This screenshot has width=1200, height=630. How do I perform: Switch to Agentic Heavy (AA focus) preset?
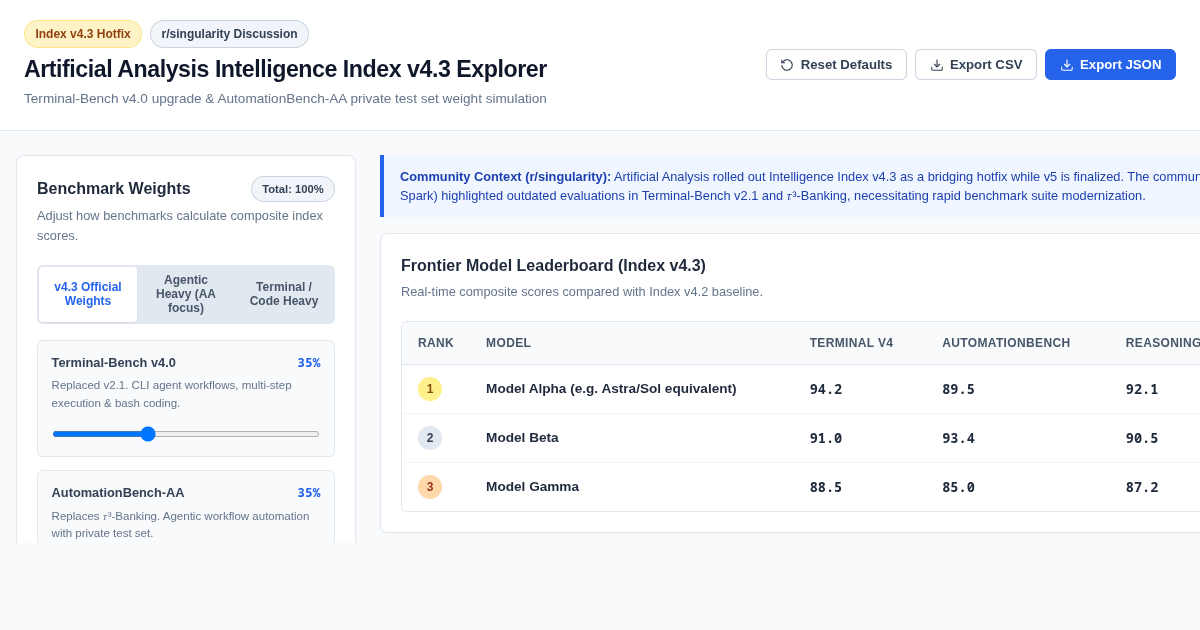[186, 294]
